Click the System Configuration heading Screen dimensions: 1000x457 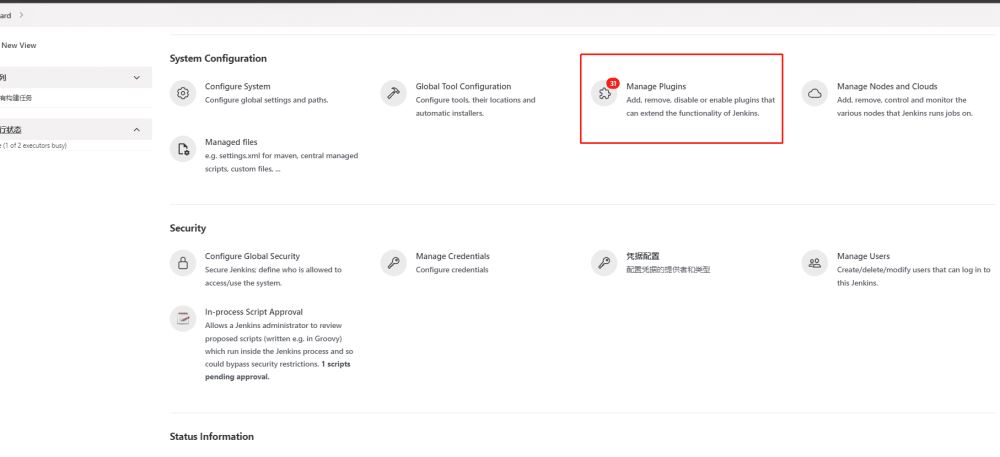(218, 58)
